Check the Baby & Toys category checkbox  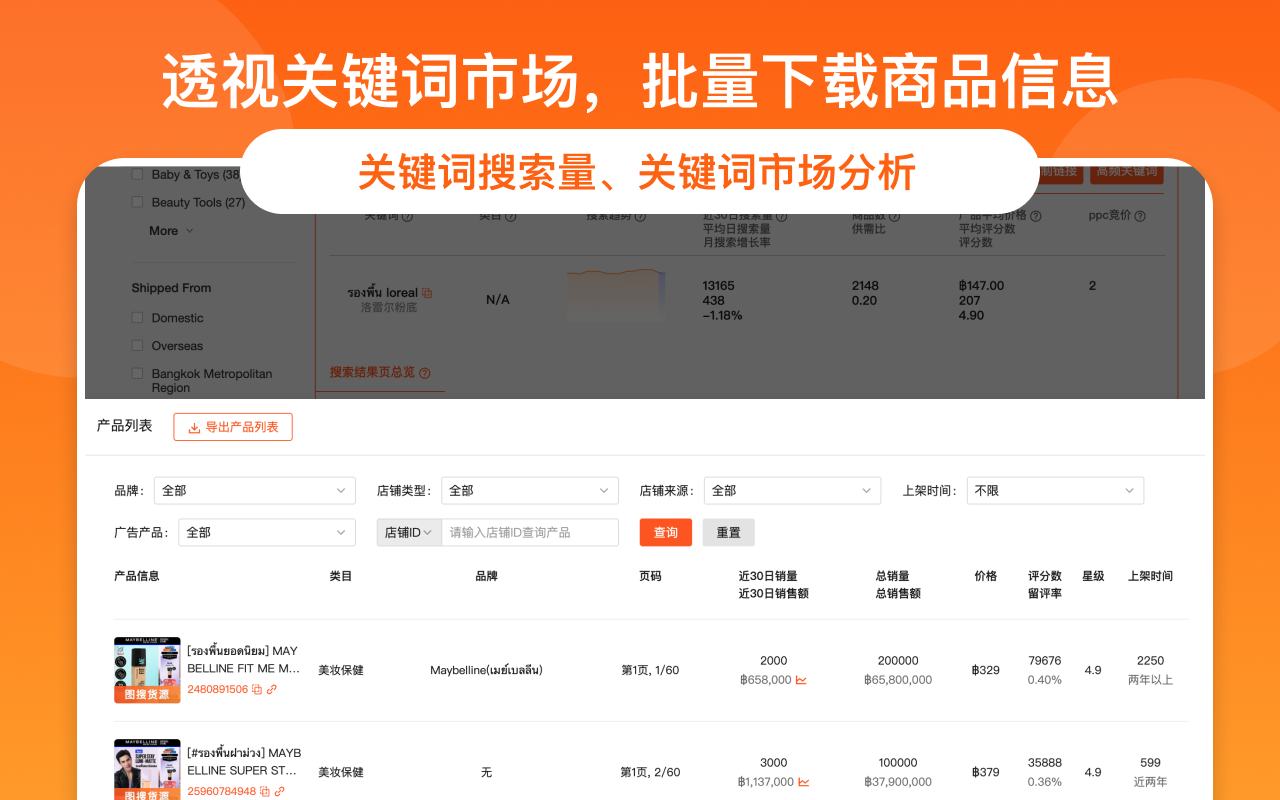click(x=137, y=173)
